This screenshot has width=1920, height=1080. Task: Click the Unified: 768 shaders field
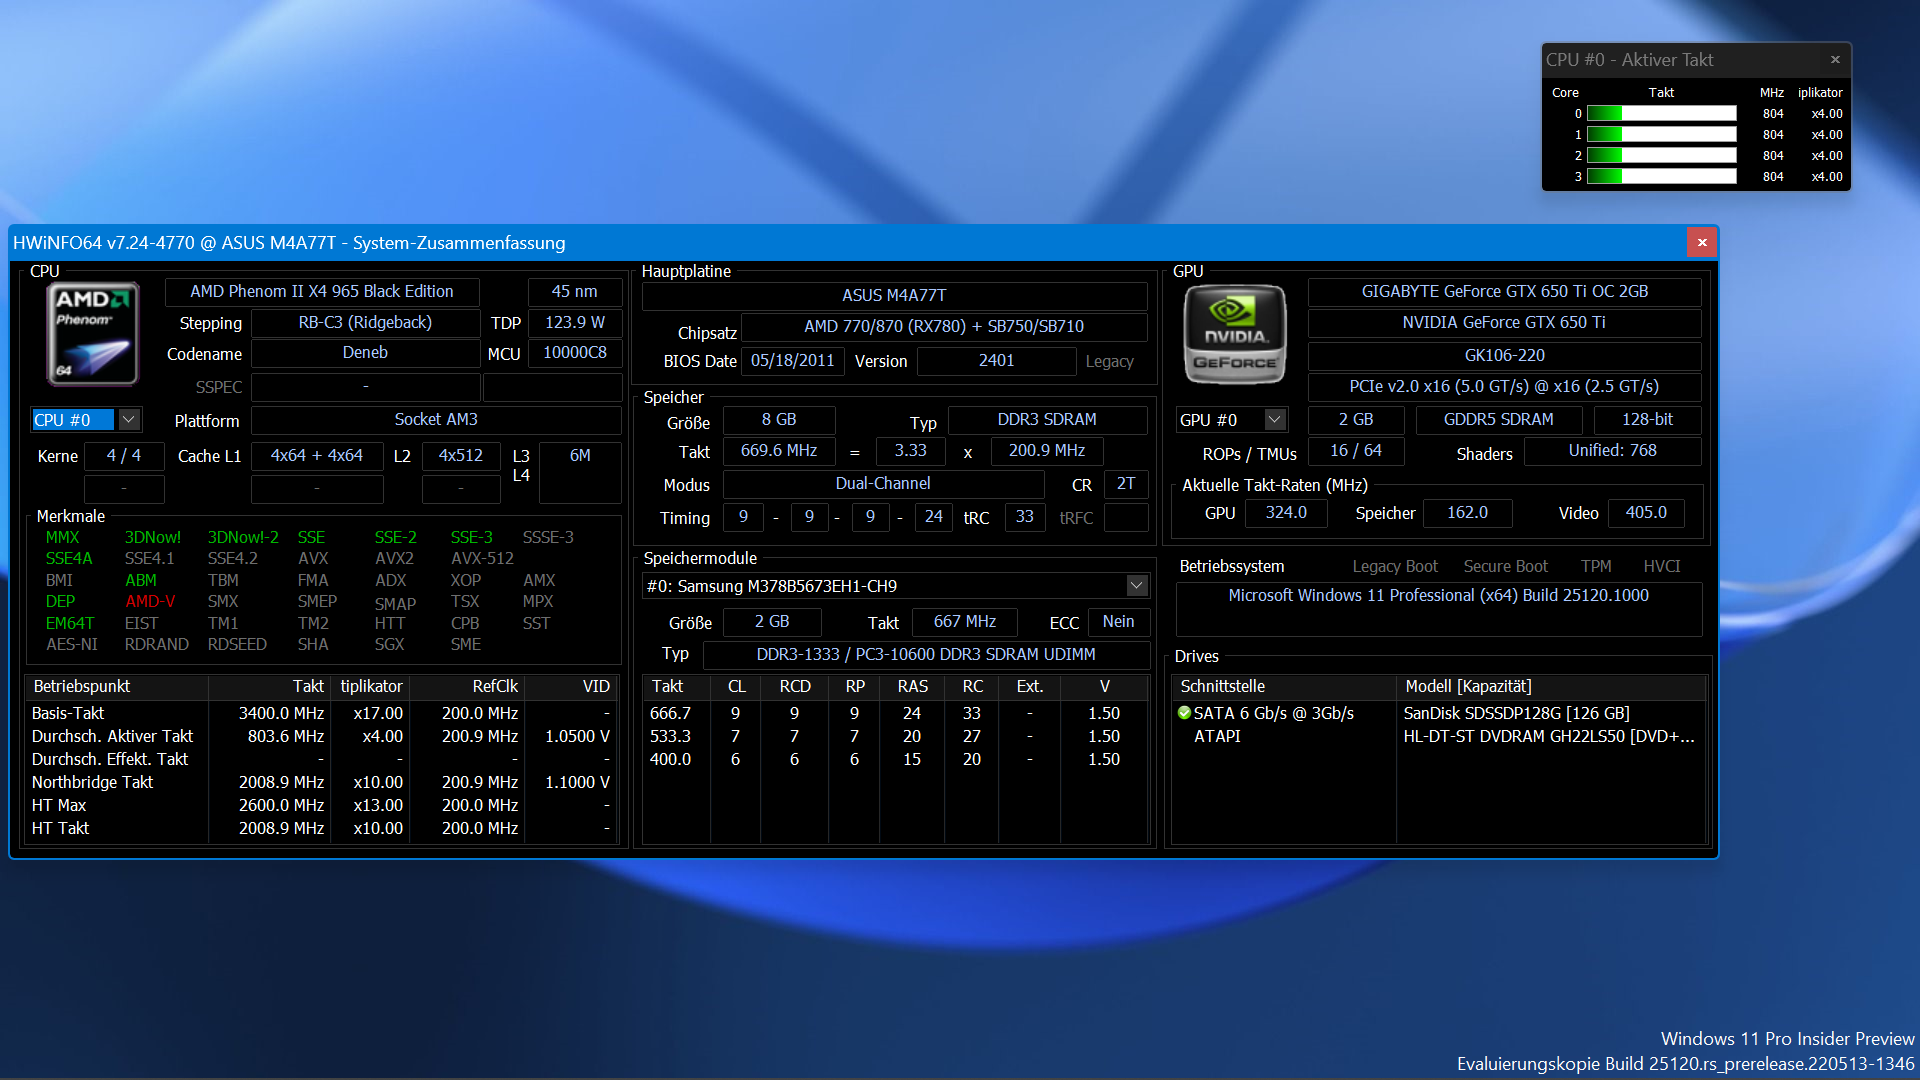click(x=1612, y=451)
